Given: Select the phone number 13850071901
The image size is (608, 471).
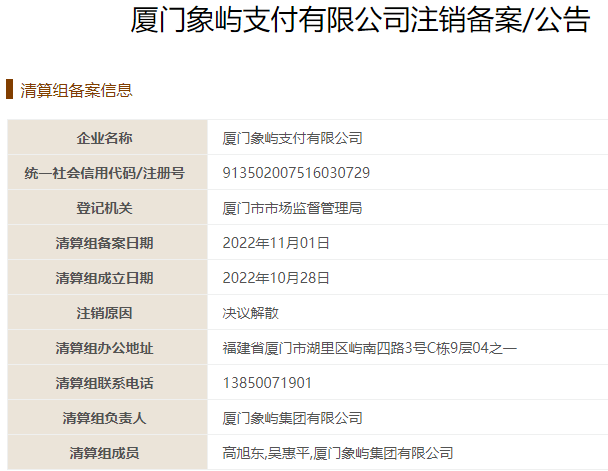Looking at the screenshot, I should (267, 383).
